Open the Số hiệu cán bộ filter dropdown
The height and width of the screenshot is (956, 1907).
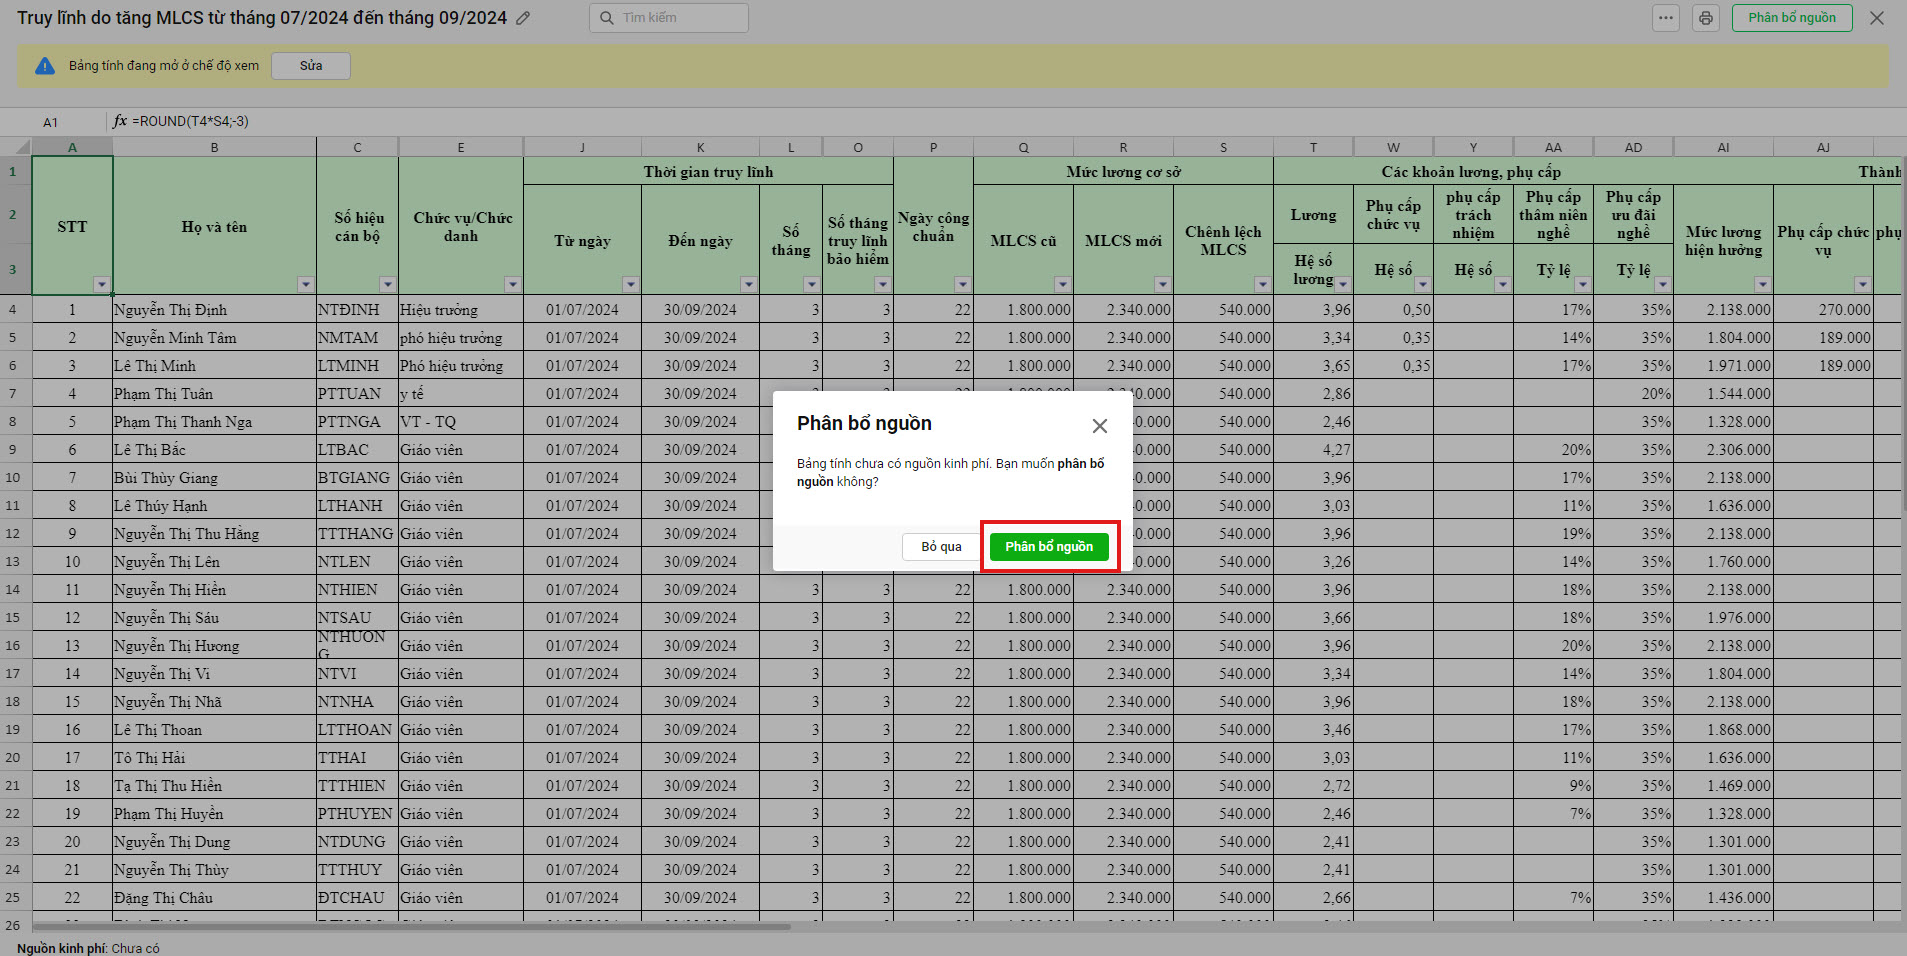(x=387, y=285)
